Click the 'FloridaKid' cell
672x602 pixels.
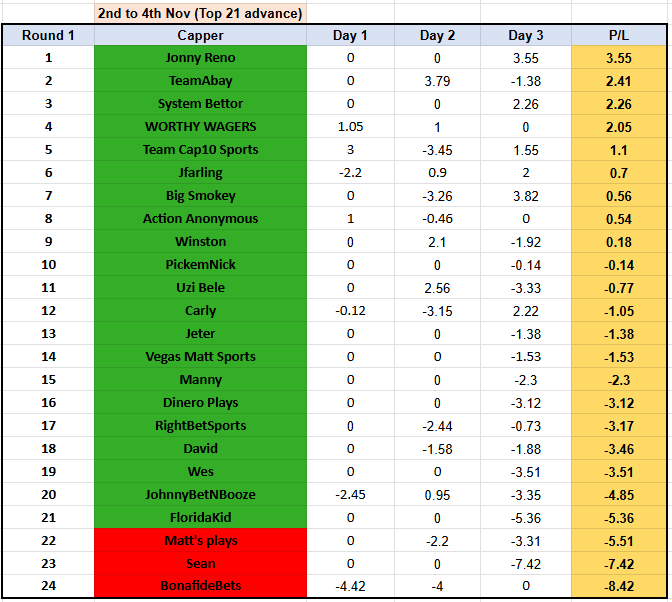coord(200,518)
